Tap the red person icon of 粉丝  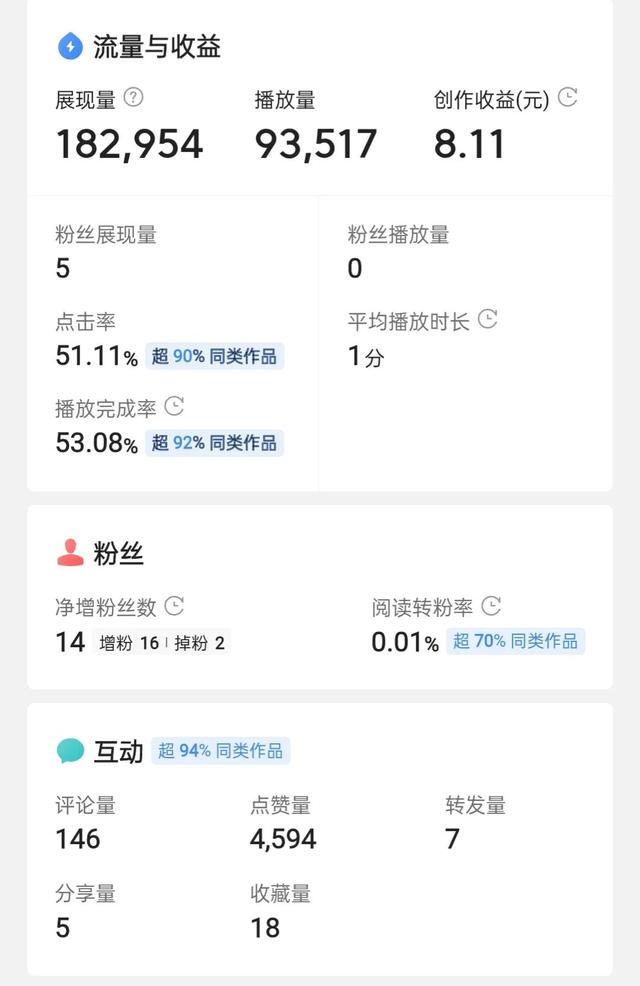pyautogui.click(x=70, y=553)
